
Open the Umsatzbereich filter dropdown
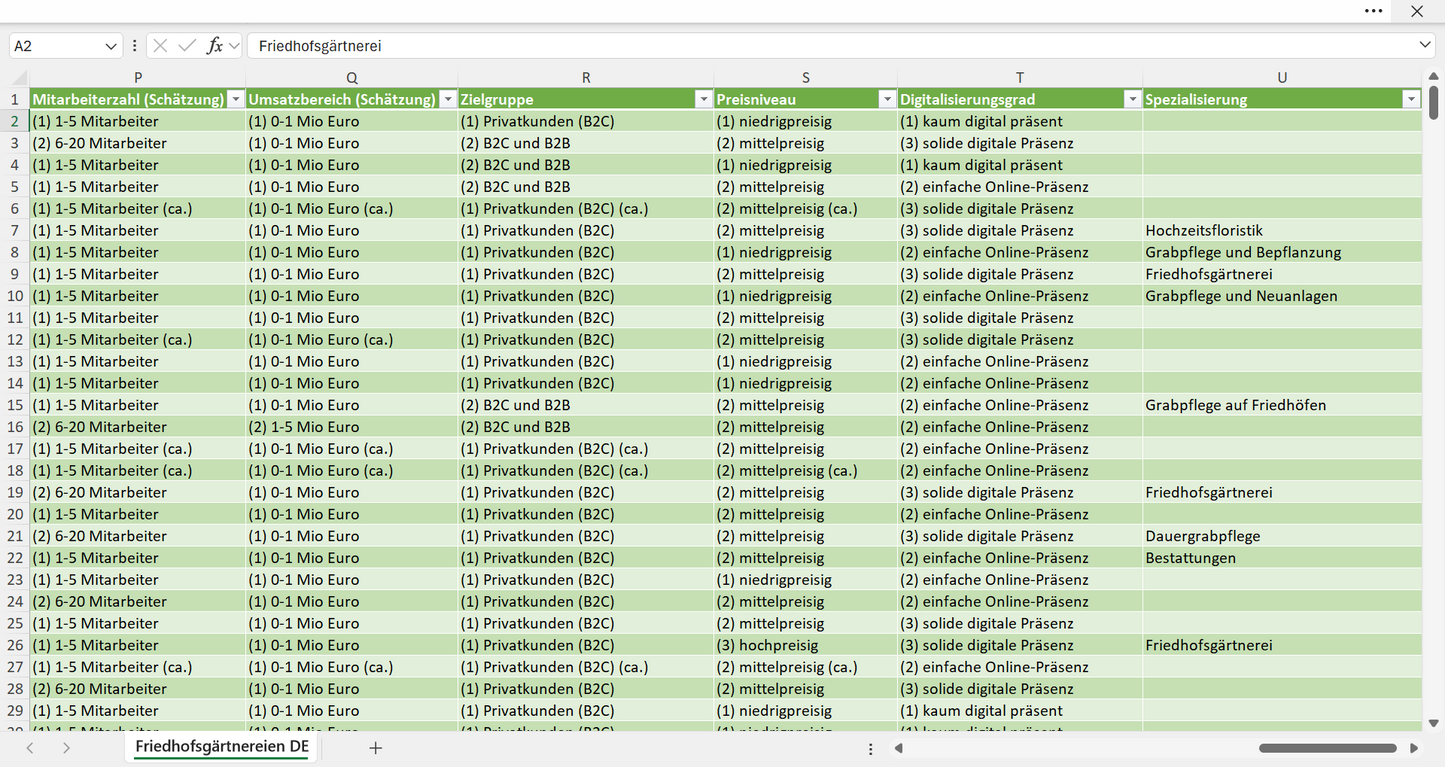(x=447, y=99)
